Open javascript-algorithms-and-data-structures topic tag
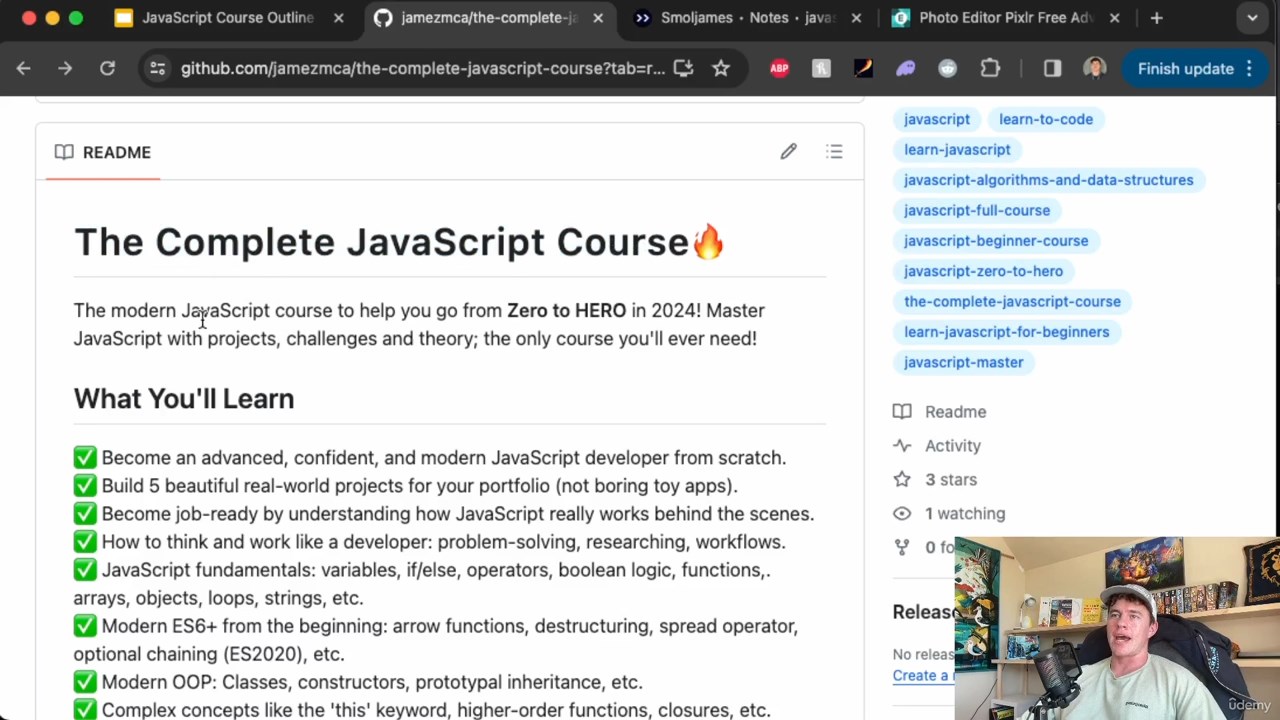This screenshot has height=720, width=1280. click(x=1049, y=180)
